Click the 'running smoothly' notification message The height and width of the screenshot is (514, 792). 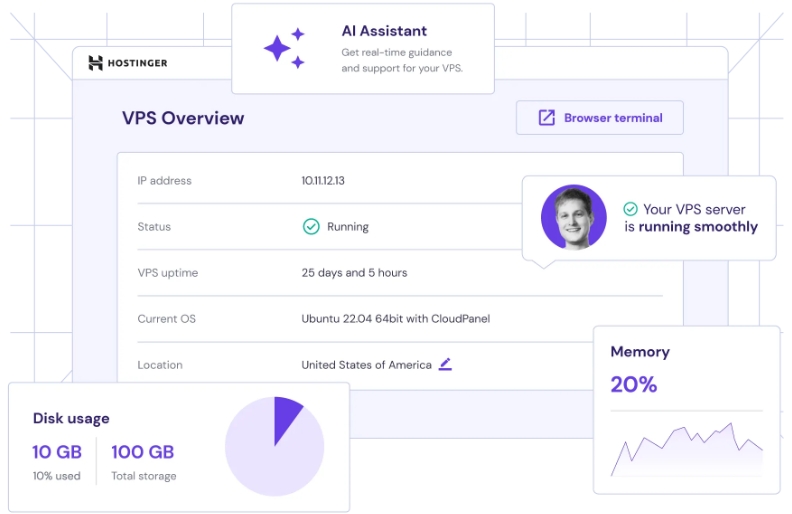(x=697, y=227)
